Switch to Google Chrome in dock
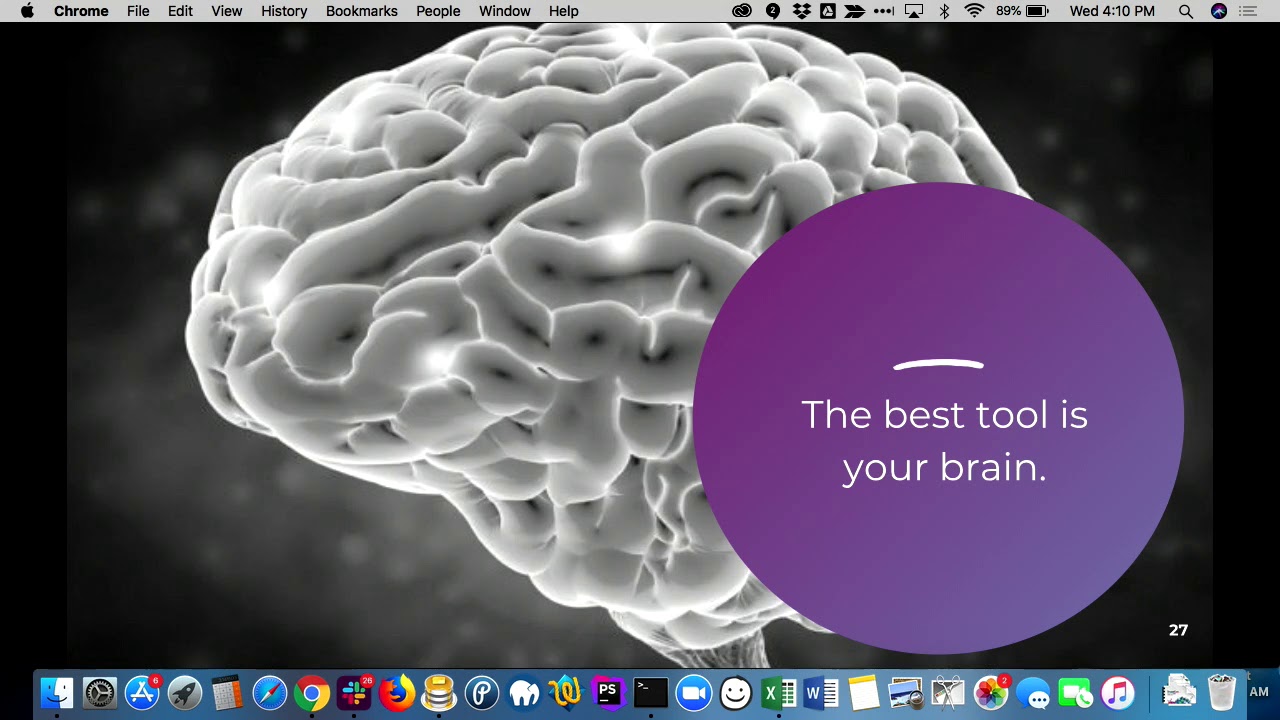The image size is (1280, 720). [x=312, y=692]
